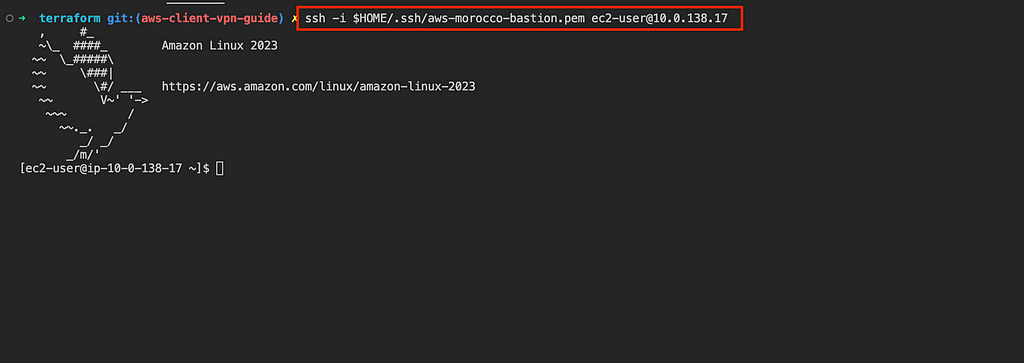Click the yellow dirty-state x marker
Screen dimensions: 1024x363
pos(294,19)
